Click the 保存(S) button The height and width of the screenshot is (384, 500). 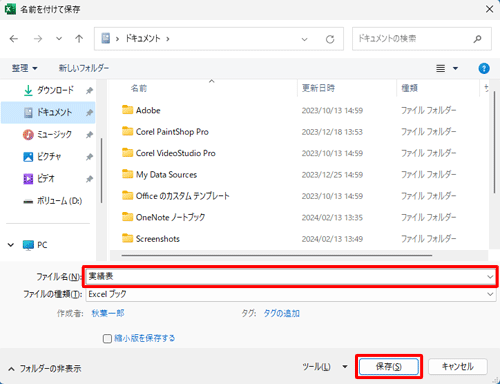tap(389, 367)
